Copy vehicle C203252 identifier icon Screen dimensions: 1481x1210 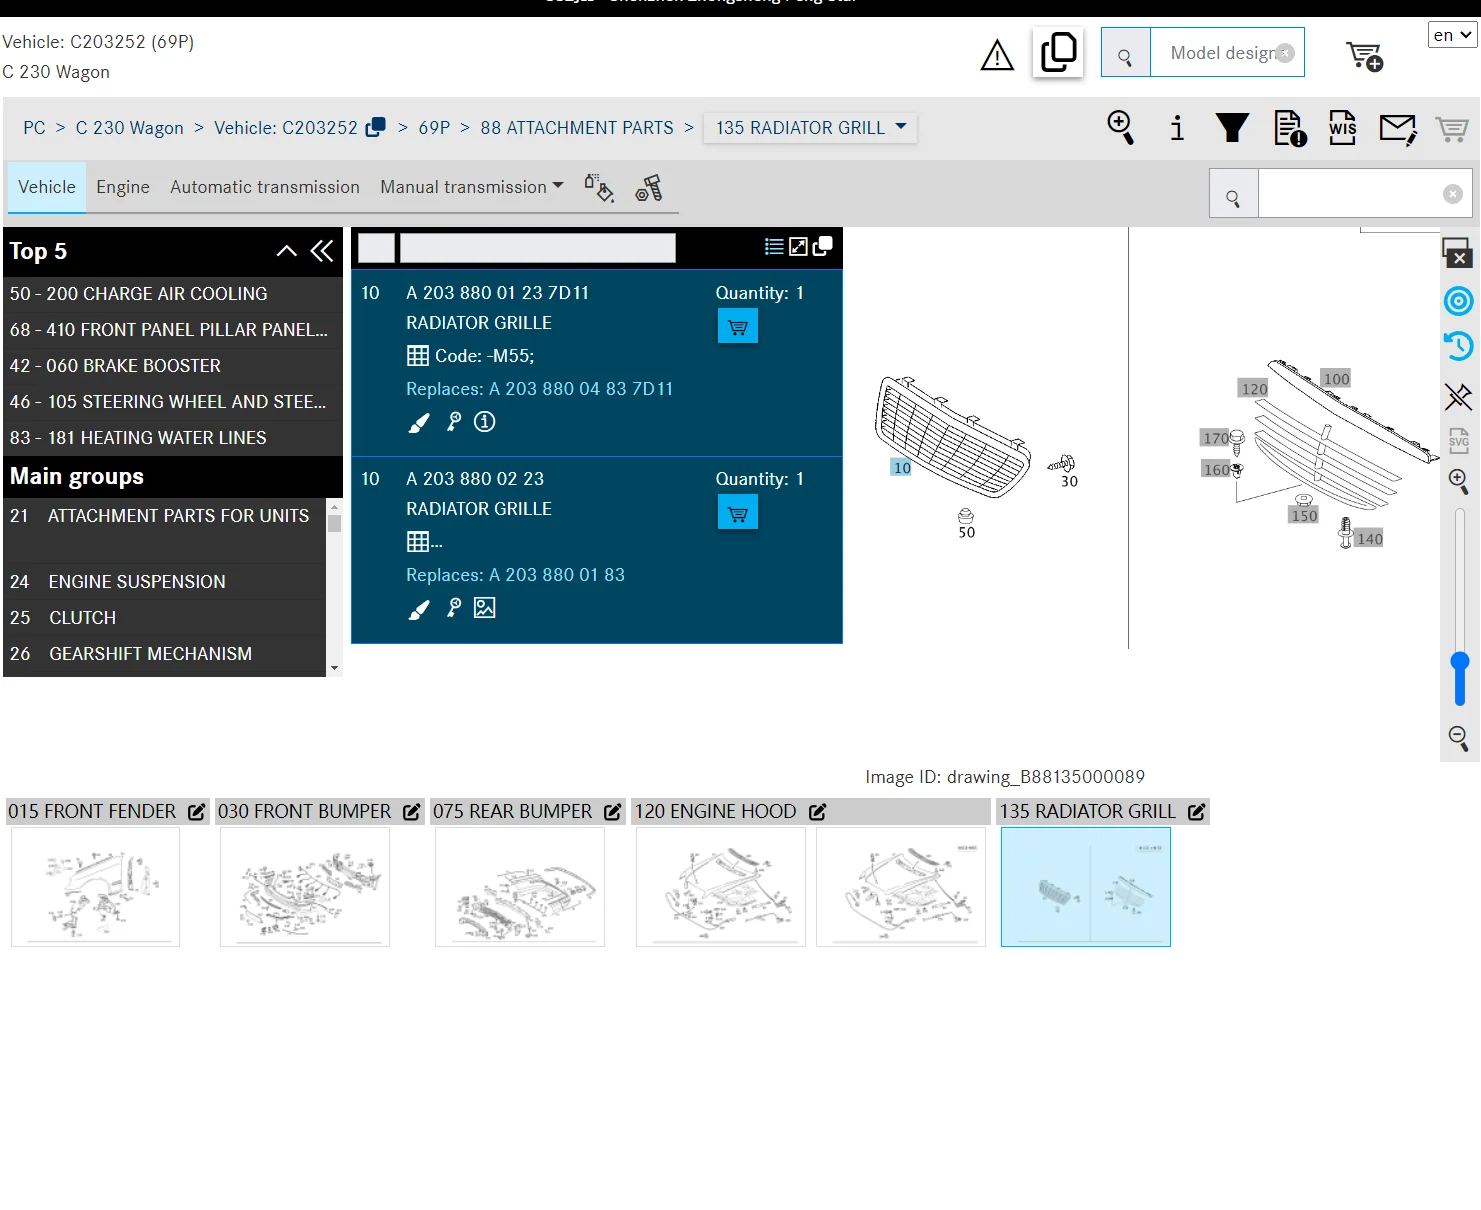click(376, 128)
